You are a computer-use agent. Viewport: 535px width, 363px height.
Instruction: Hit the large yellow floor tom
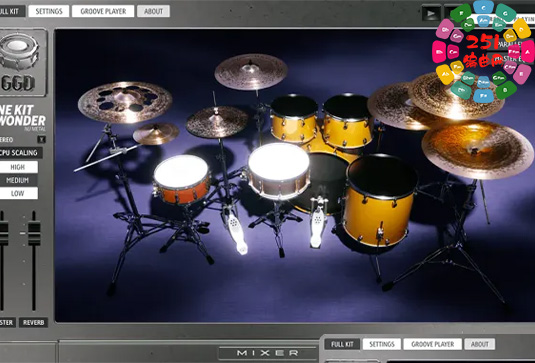380,200
